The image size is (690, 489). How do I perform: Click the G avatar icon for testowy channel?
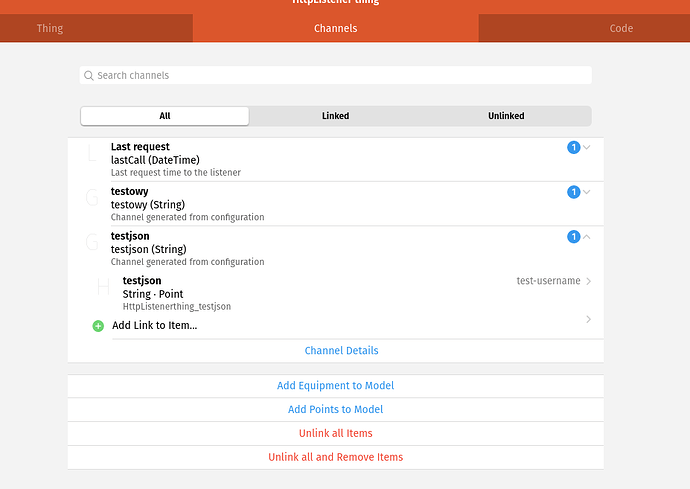coord(92,198)
